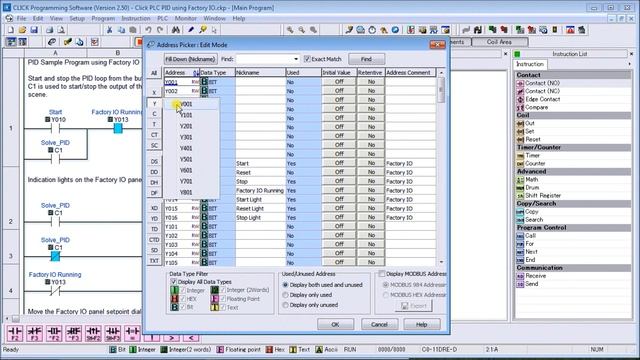Select the Timer instruction in list
640x360 pixels.
click(532, 156)
